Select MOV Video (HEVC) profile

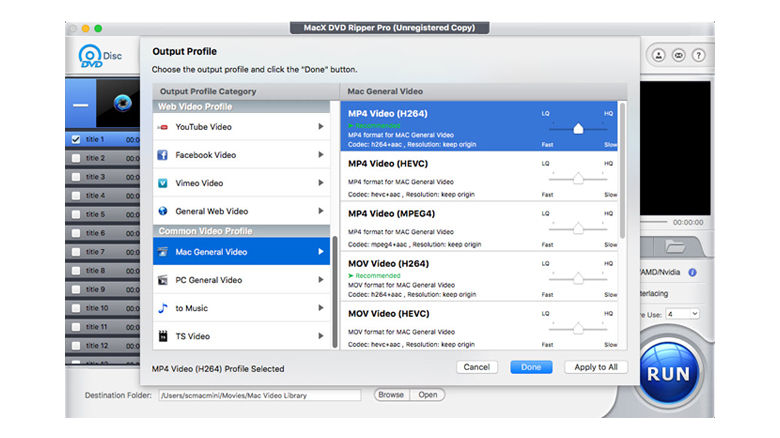click(479, 326)
